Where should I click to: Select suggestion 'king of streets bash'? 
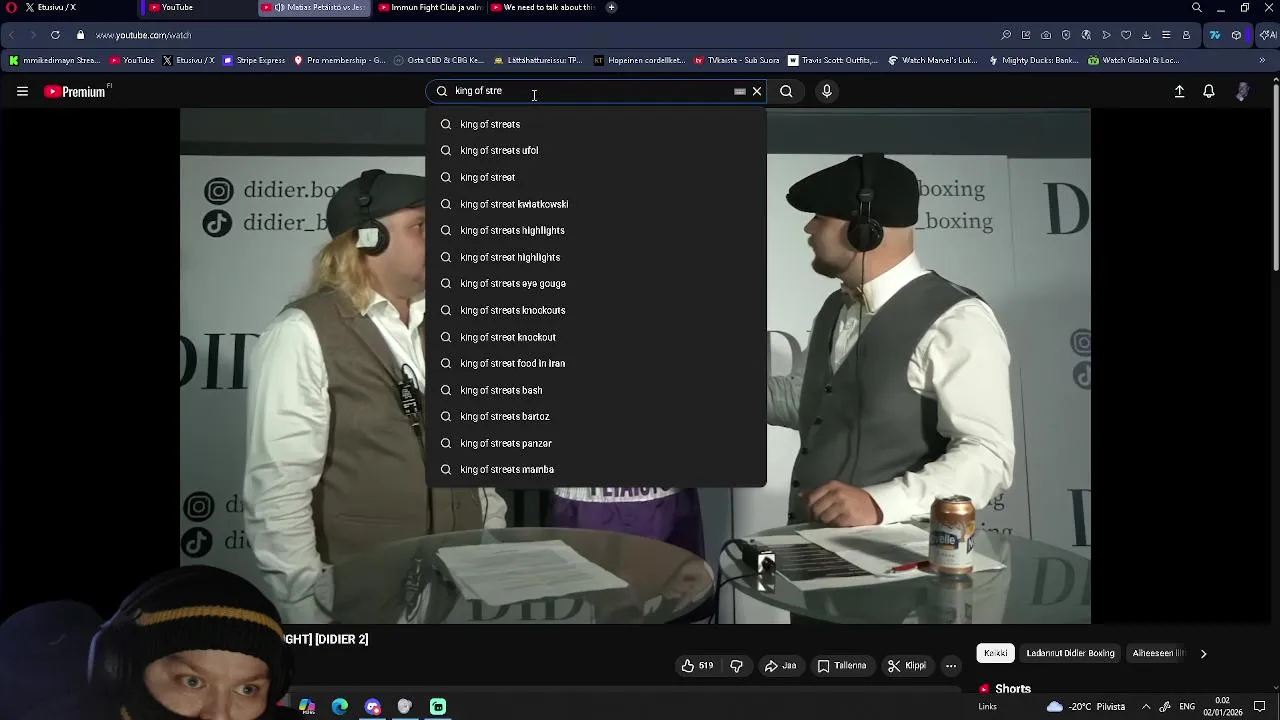596,390
